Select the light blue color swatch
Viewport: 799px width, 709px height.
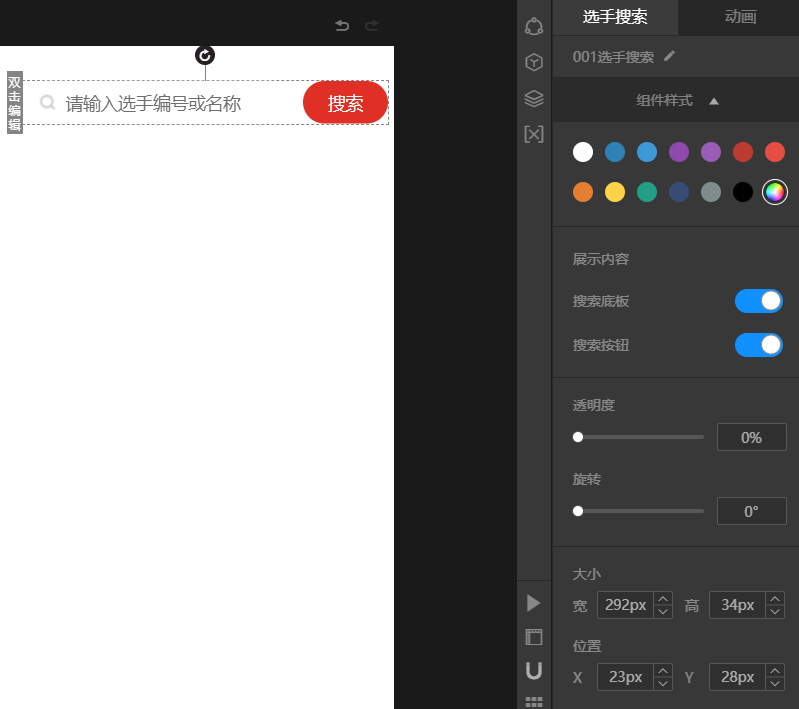point(647,152)
